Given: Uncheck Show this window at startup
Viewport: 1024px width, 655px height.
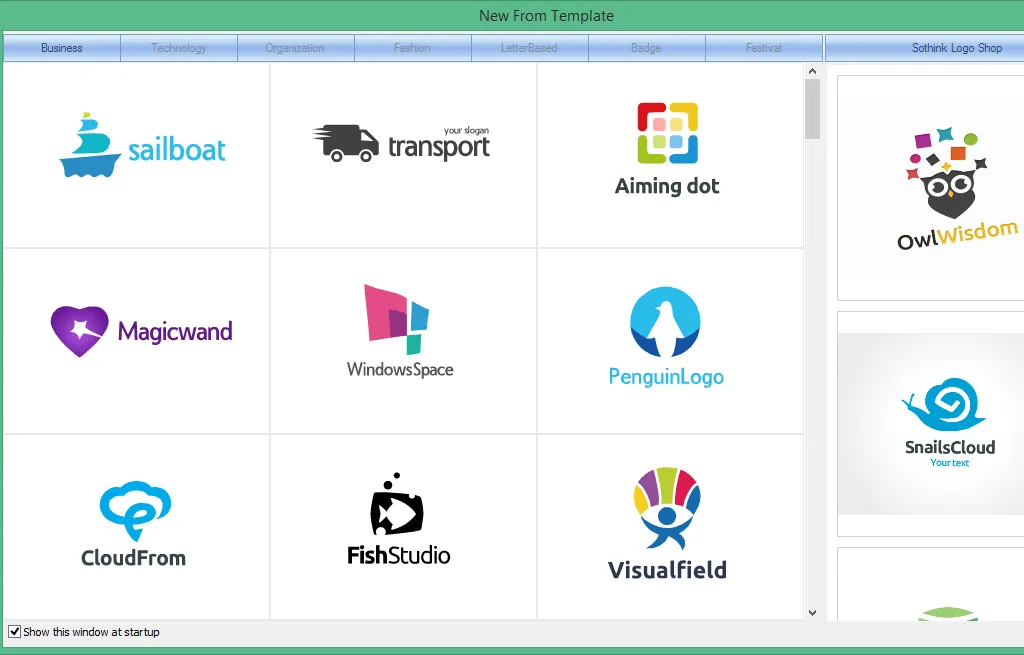Looking at the screenshot, I should click(14, 631).
